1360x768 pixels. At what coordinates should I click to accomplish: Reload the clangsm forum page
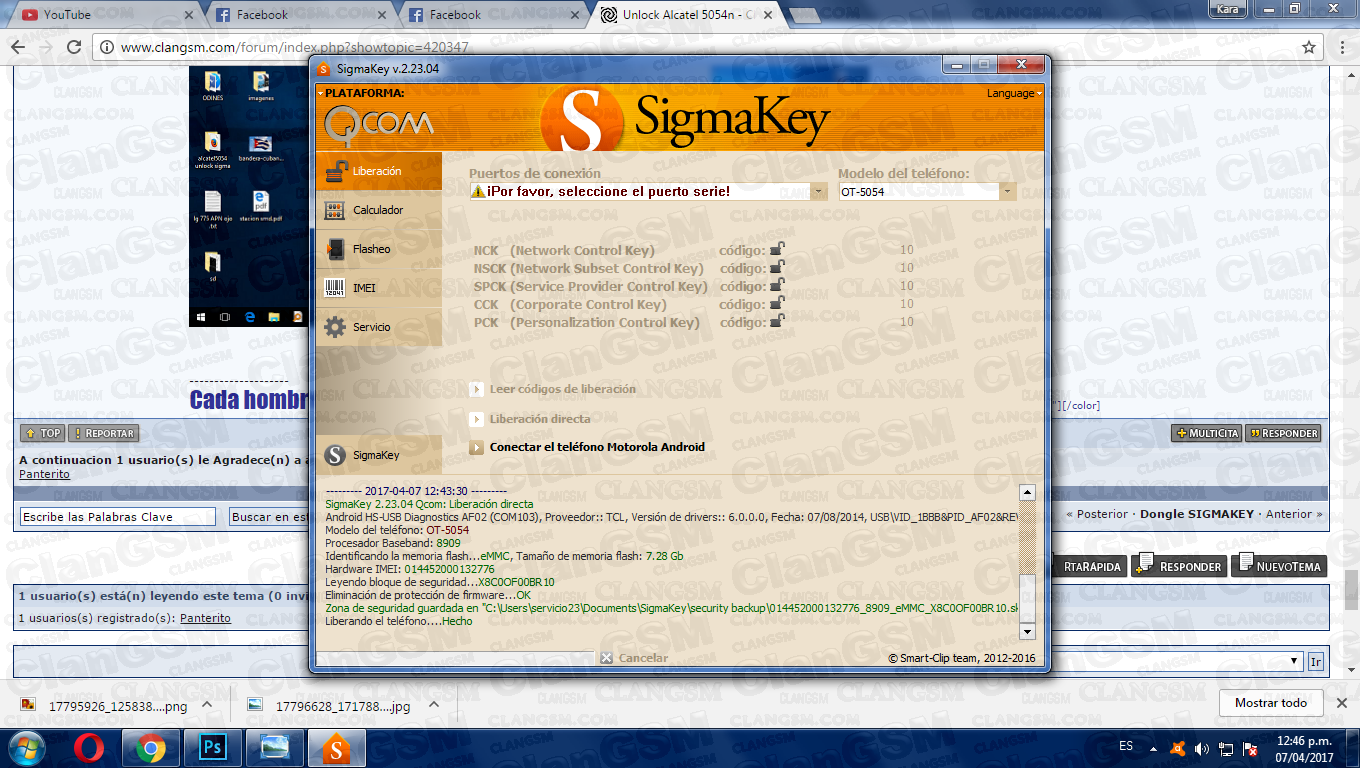pyautogui.click(x=74, y=47)
